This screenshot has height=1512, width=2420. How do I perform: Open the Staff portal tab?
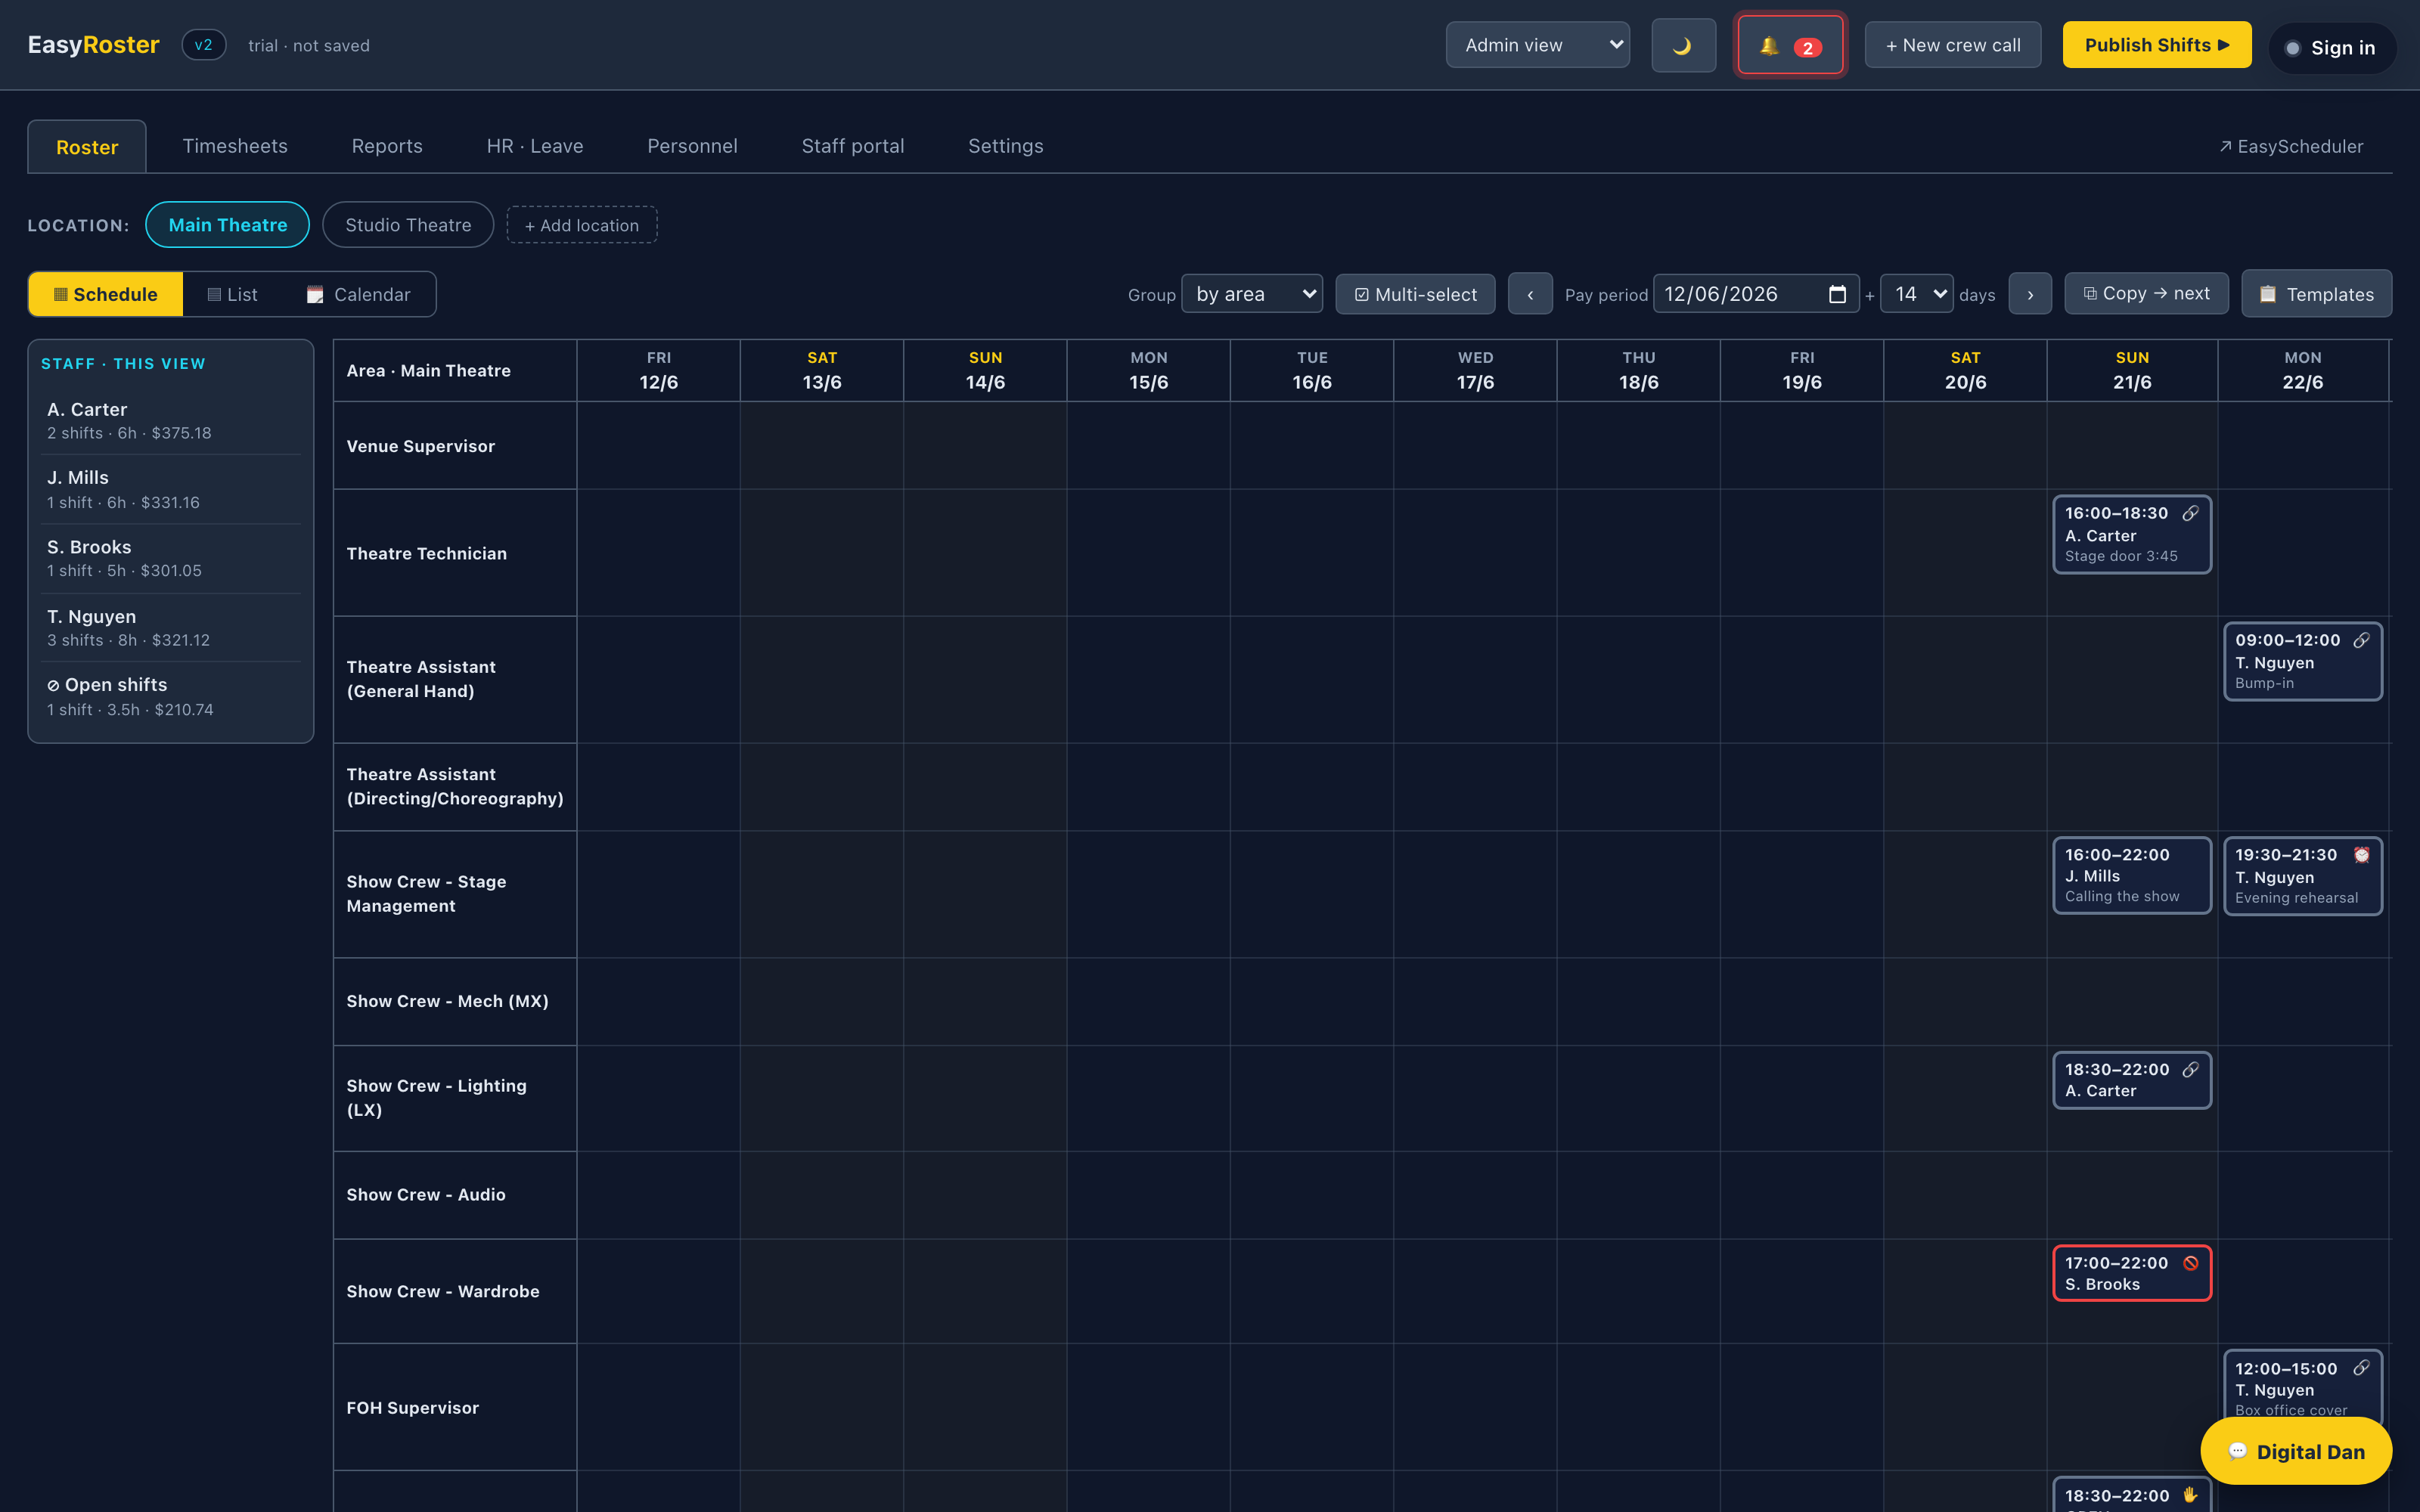click(853, 146)
